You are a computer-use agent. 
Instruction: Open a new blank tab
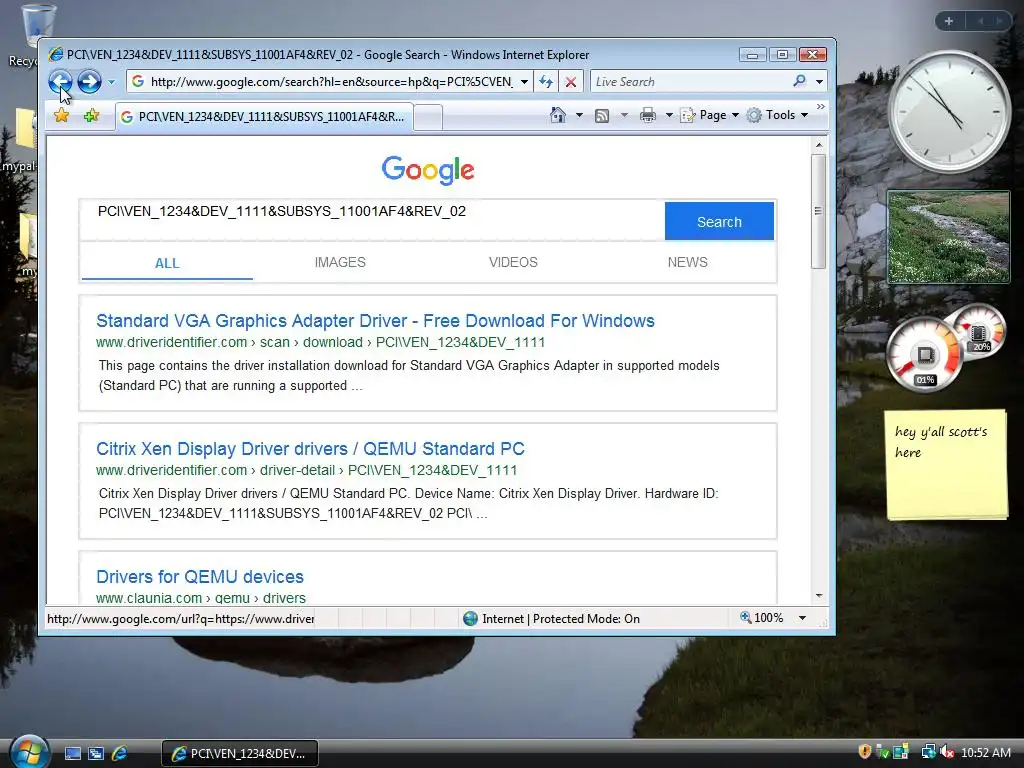pyautogui.click(x=428, y=117)
